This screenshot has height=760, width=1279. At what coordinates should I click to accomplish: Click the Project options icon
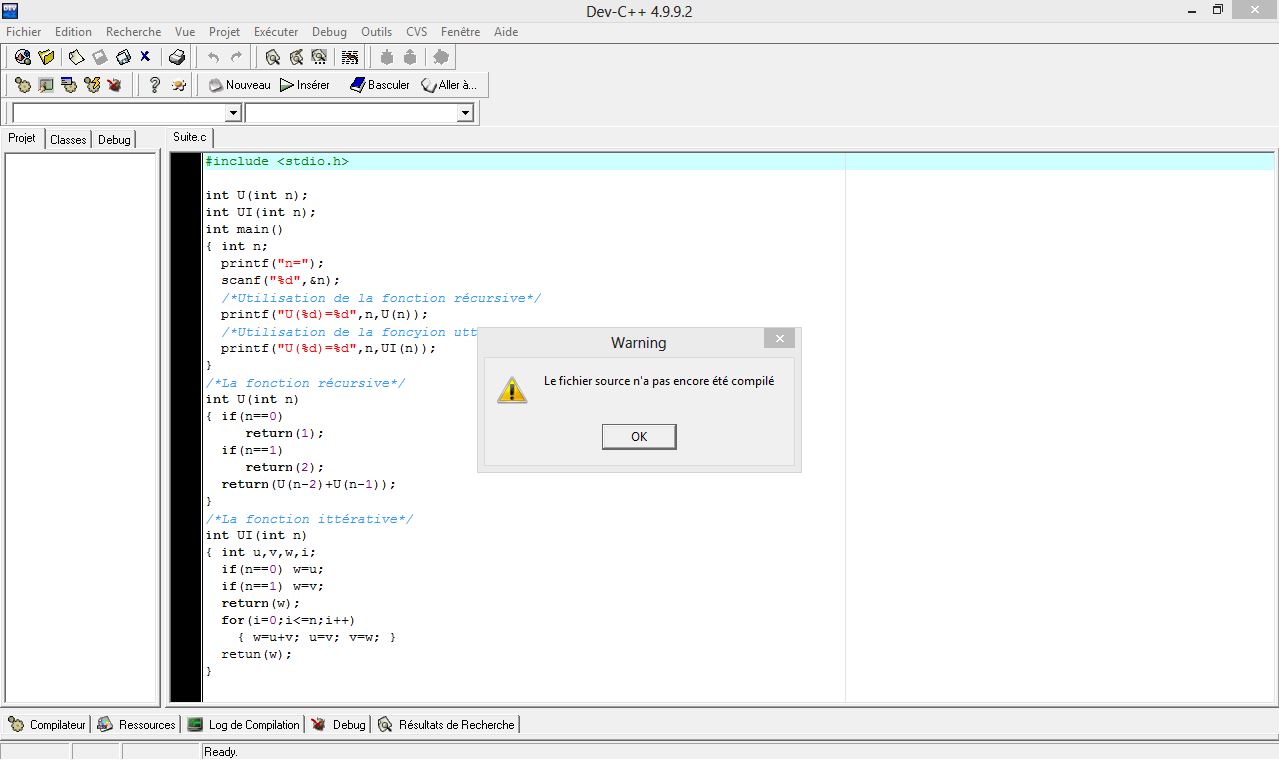point(441,57)
